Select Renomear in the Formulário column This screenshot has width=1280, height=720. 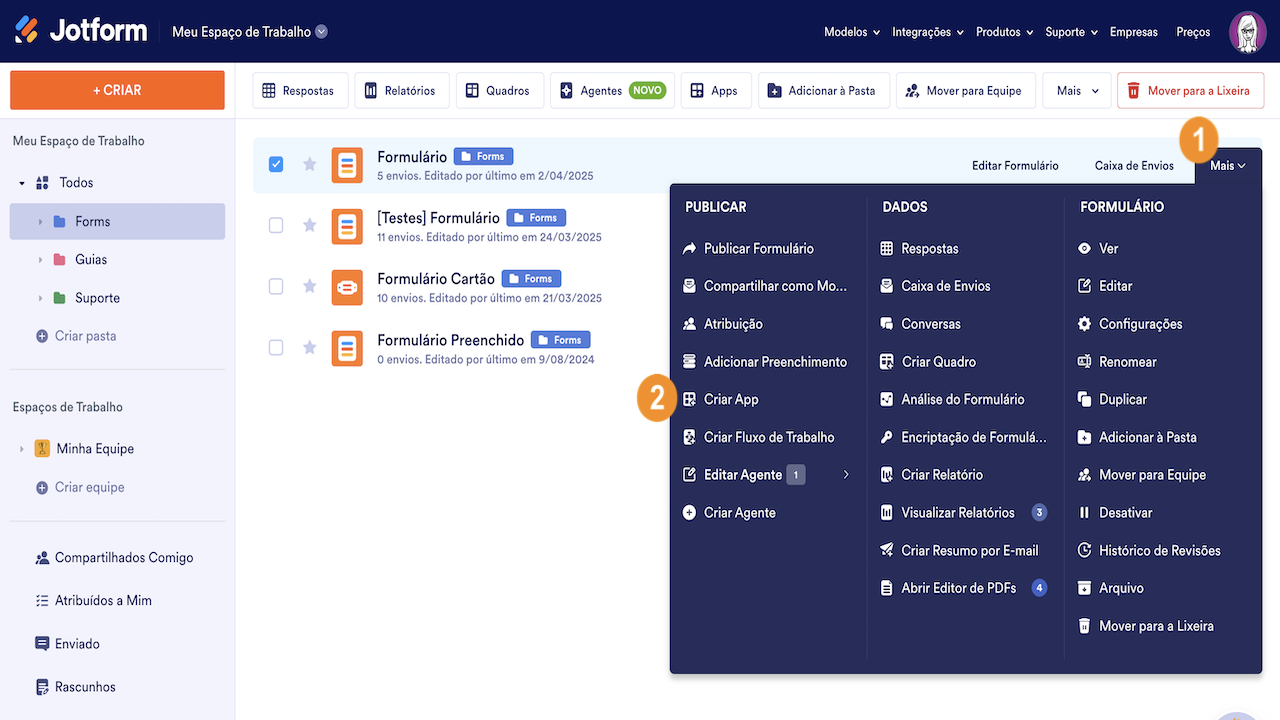(1117, 362)
